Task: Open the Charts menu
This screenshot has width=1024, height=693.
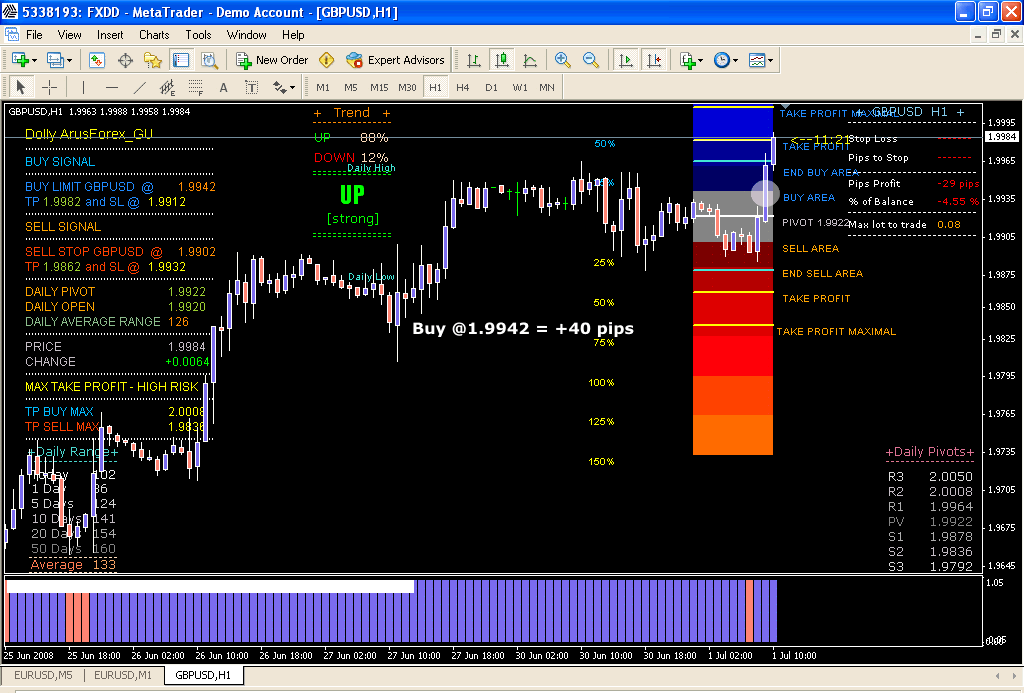Action: 154,34
